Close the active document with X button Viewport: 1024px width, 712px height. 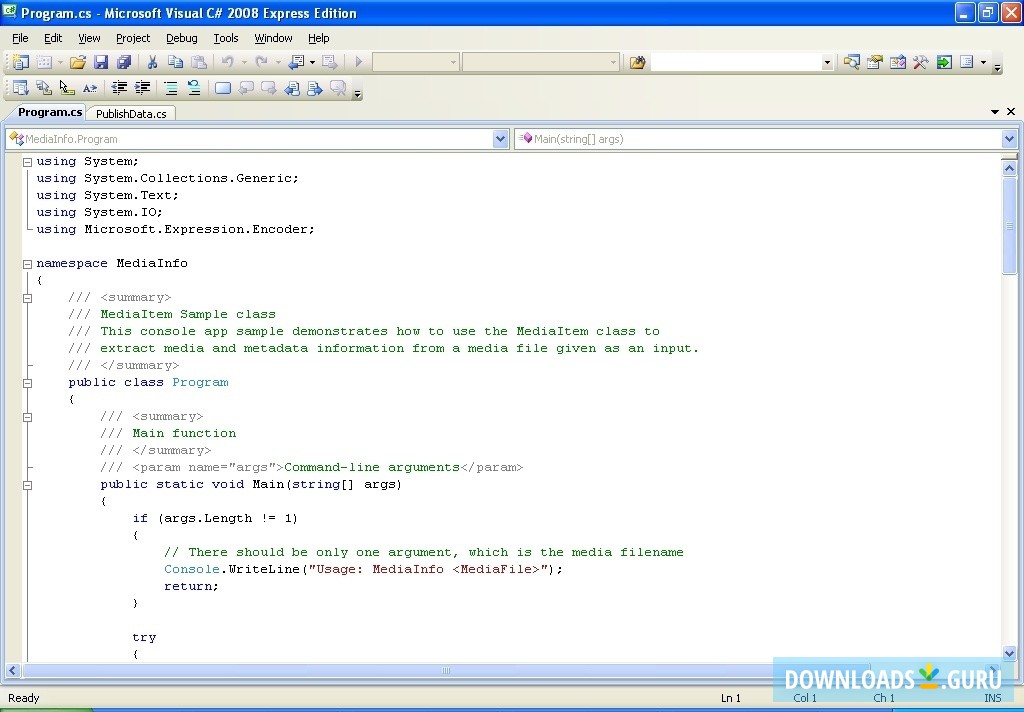coord(1011,112)
